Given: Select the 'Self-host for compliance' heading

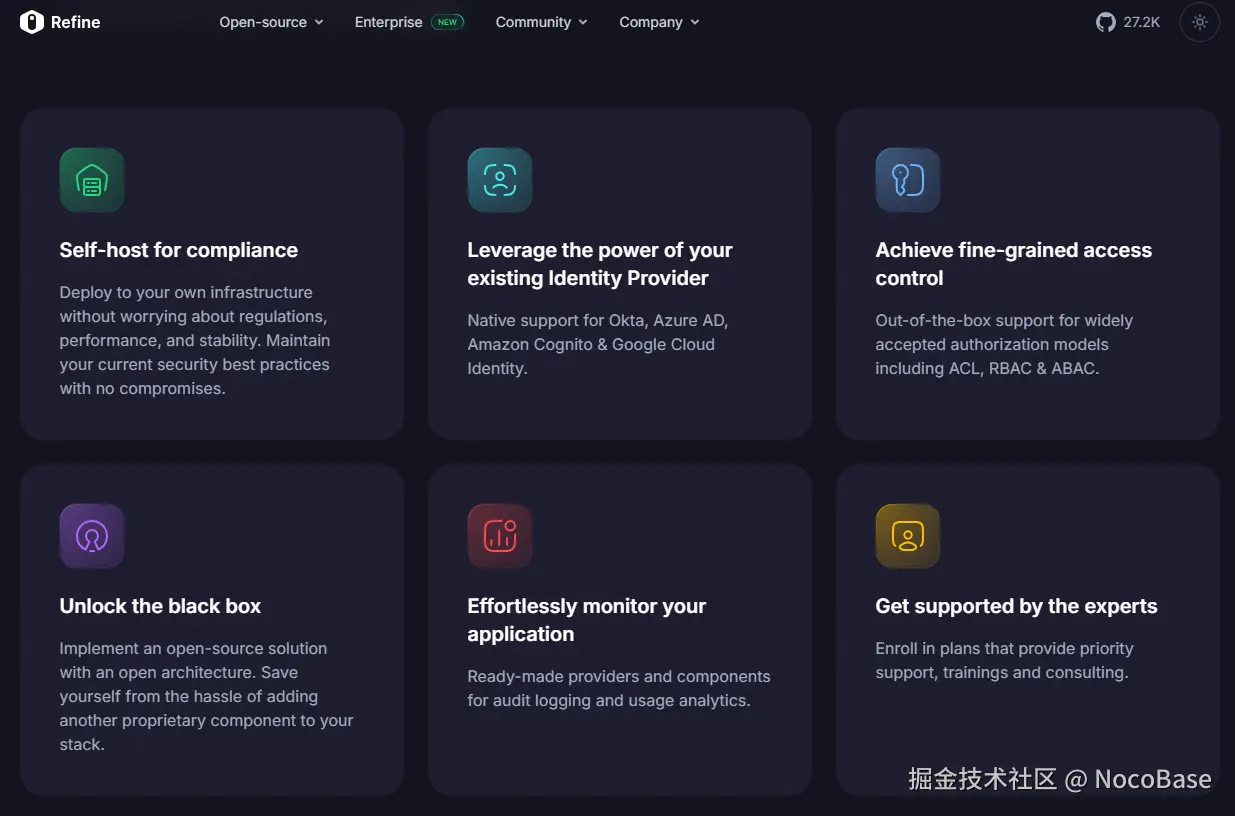Looking at the screenshot, I should tap(179, 250).
